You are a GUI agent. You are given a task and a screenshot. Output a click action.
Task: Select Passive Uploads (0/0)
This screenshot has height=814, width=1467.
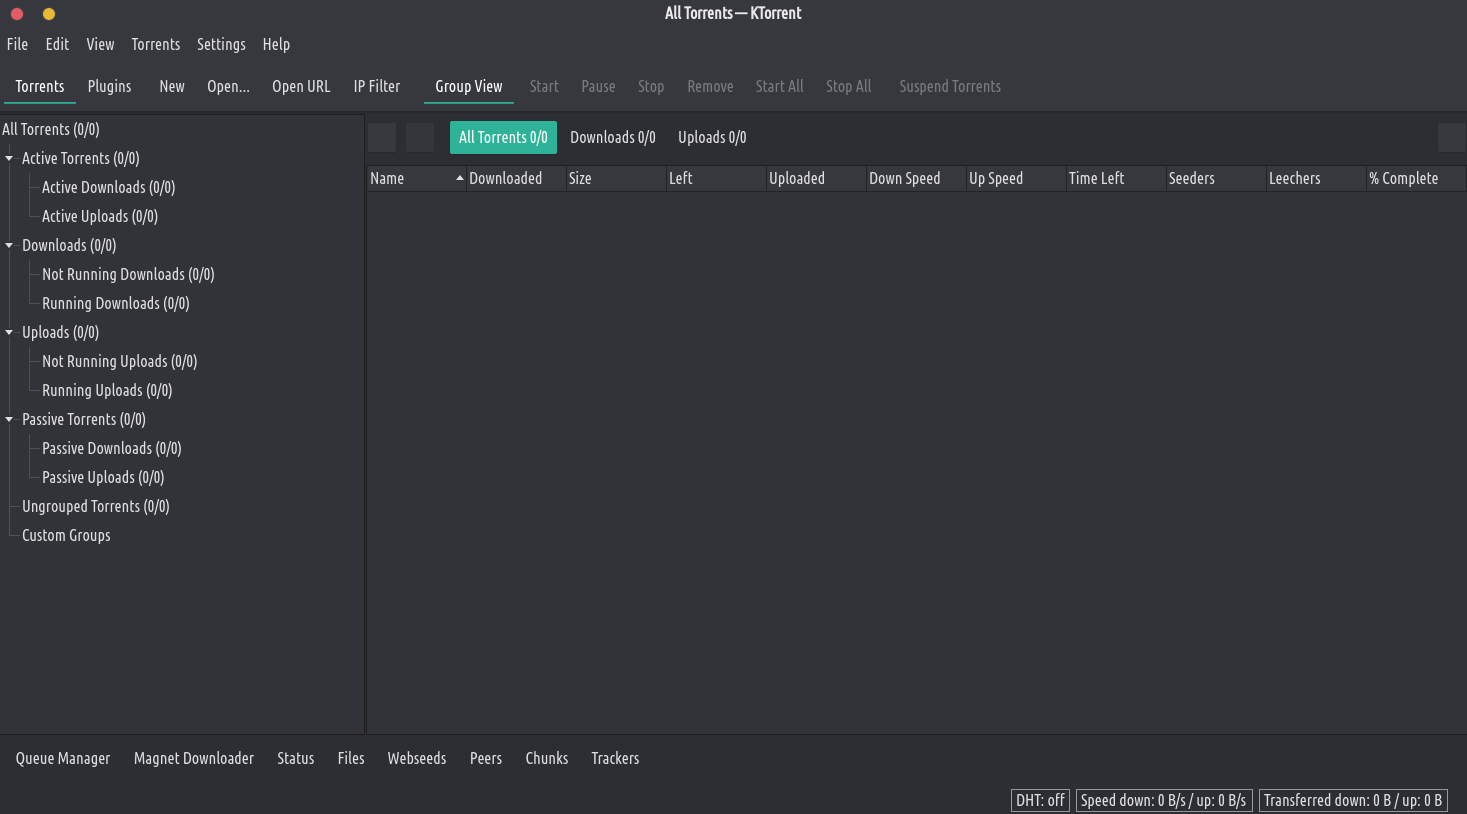pos(103,477)
